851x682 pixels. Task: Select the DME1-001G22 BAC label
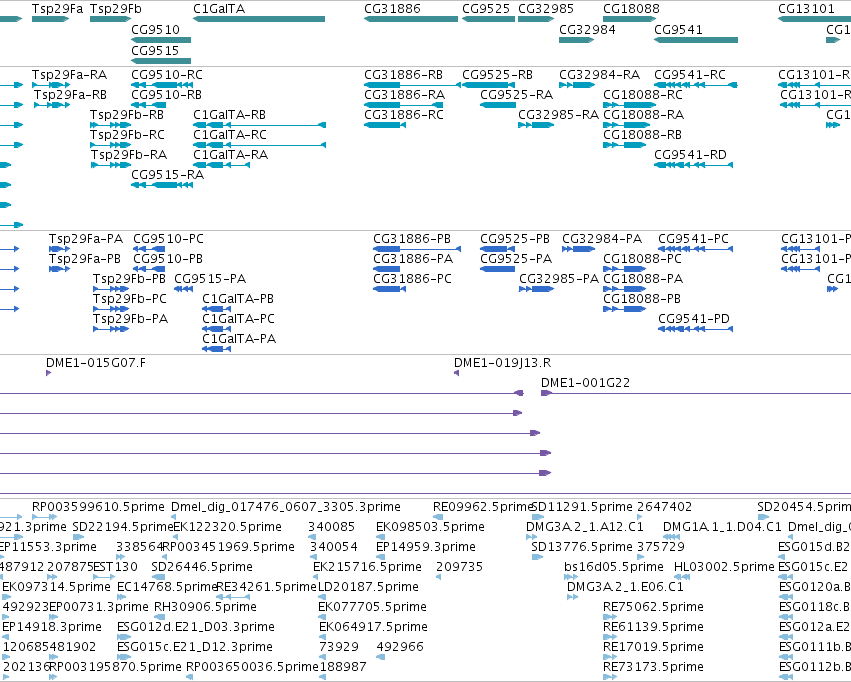tap(586, 383)
